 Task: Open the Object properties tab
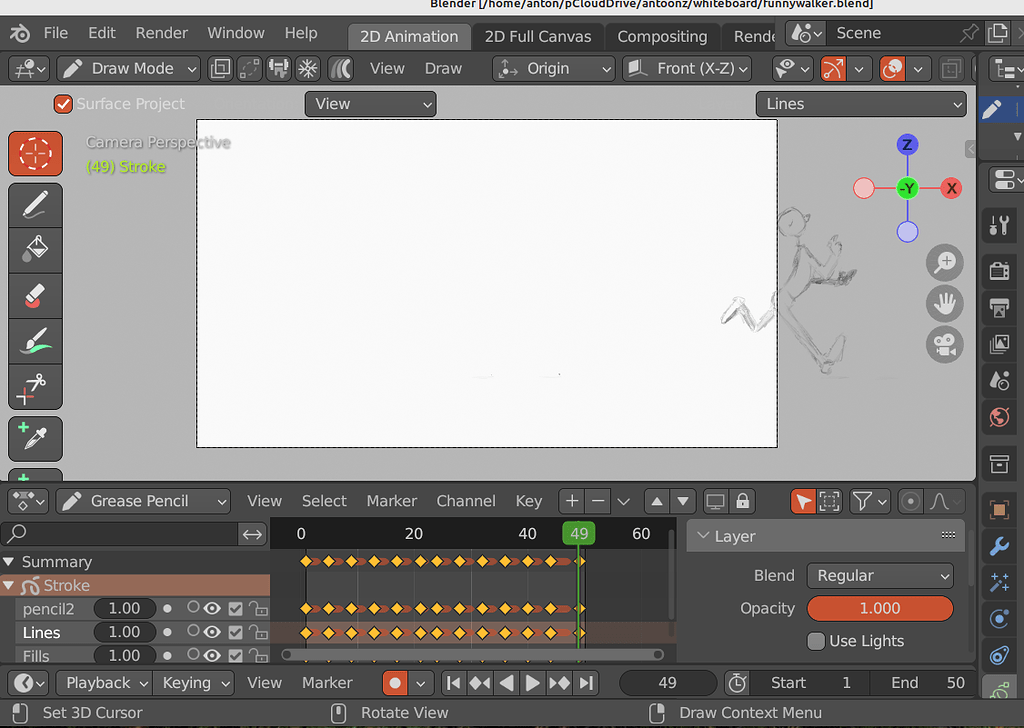pyautogui.click(x=999, y=509)
